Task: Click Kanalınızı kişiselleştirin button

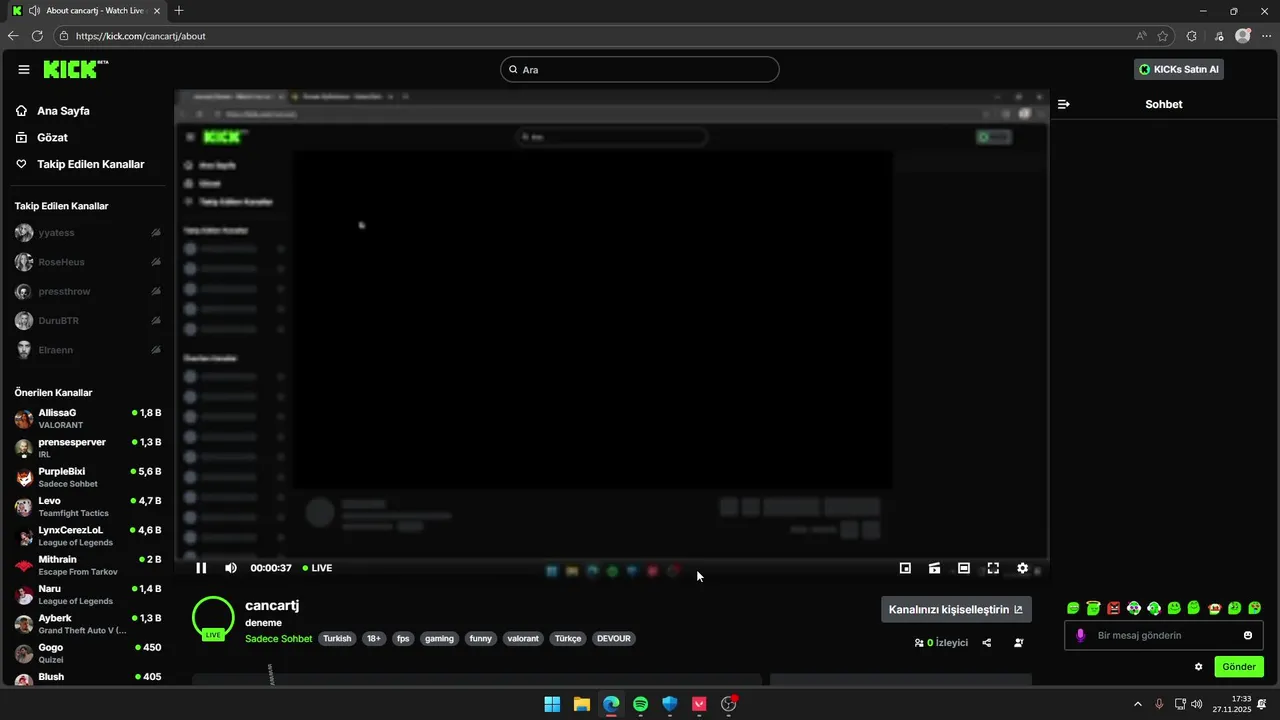Action: pyautogui.click(x=956, y=609)
